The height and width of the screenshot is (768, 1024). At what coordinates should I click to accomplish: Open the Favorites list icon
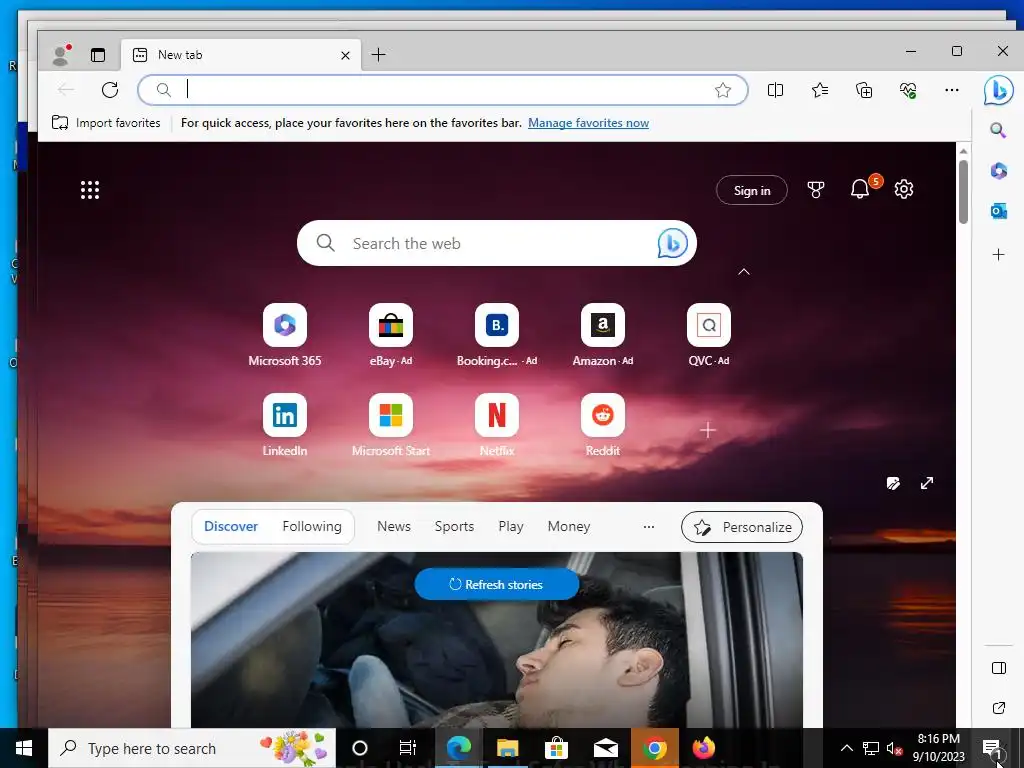tap(820, 89)
